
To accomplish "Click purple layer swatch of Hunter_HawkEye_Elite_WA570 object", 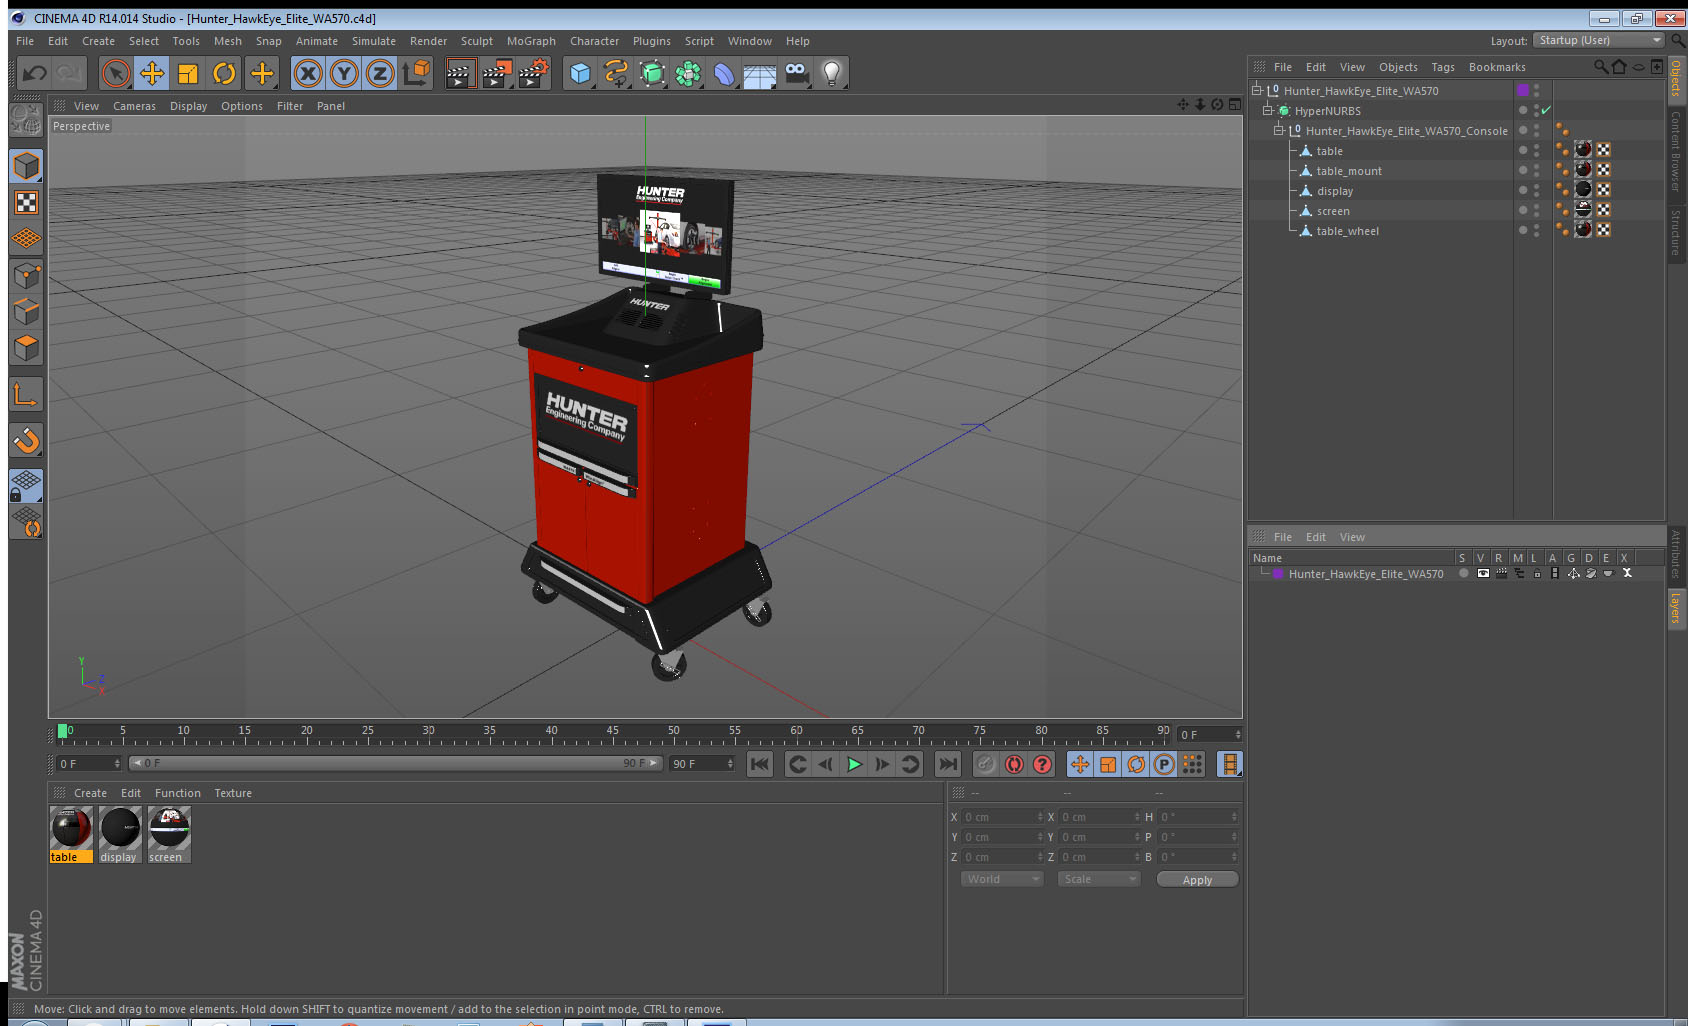I will coord(1523,90).
